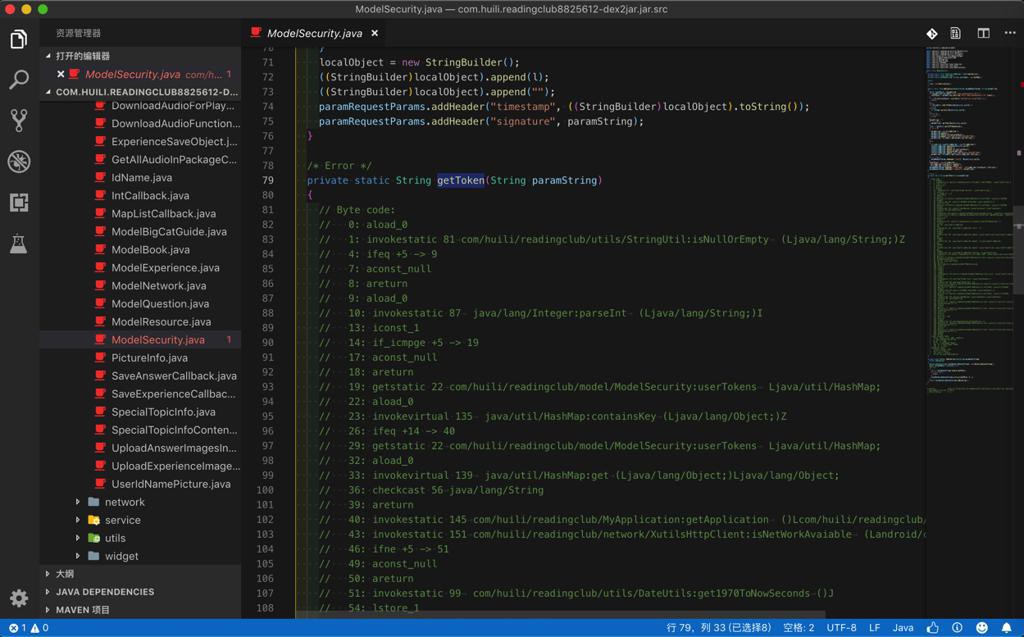The image size is (1024, 637).
Task: Open the Manage gear menu
Action: [x=19, y=598]
